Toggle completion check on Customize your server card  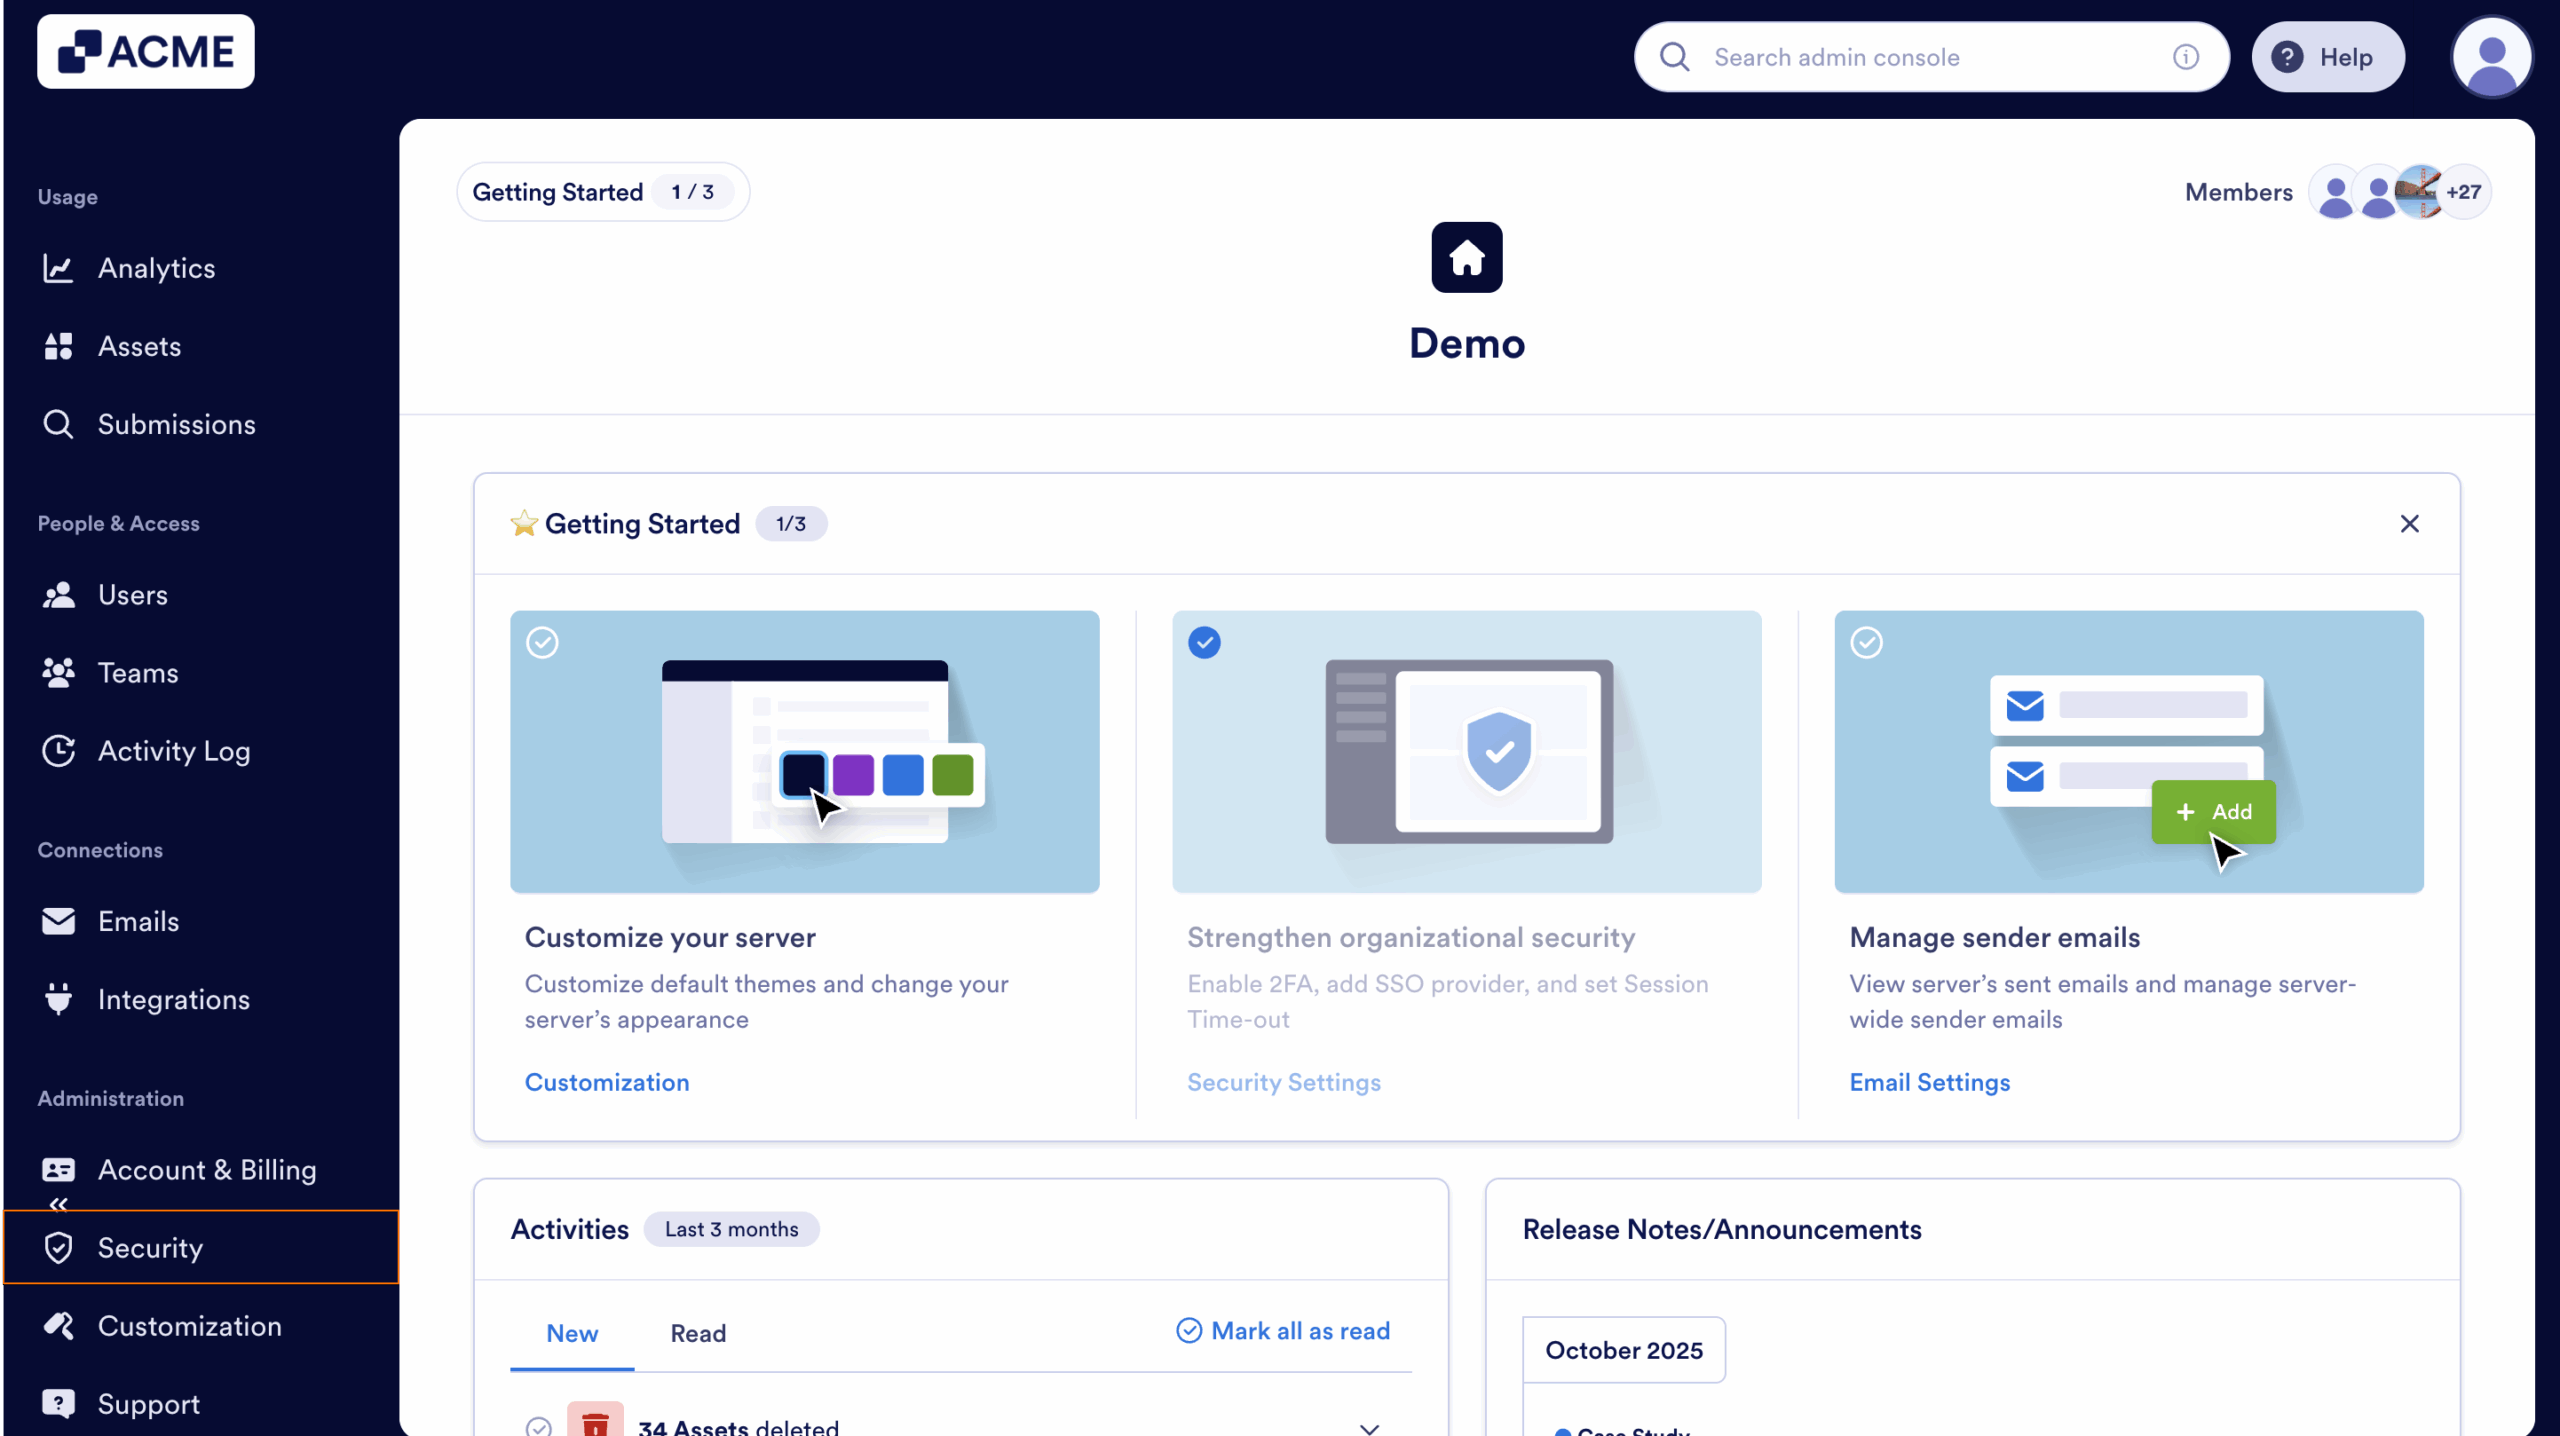543,642
